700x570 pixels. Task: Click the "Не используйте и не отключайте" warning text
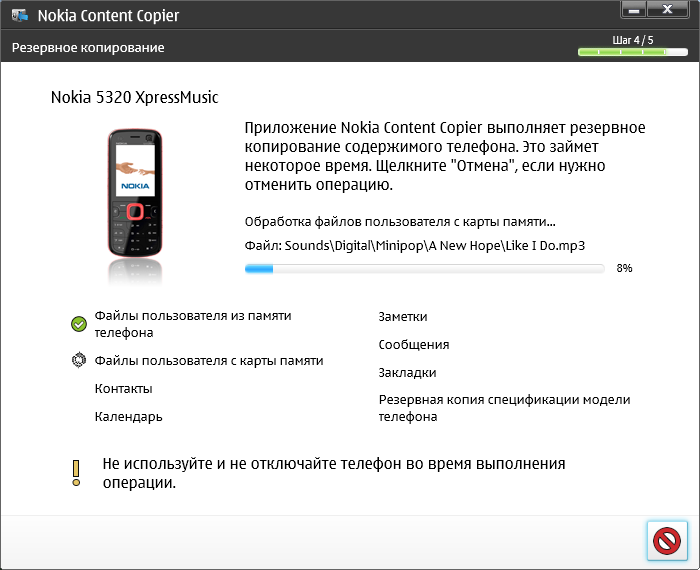point(334,473)
